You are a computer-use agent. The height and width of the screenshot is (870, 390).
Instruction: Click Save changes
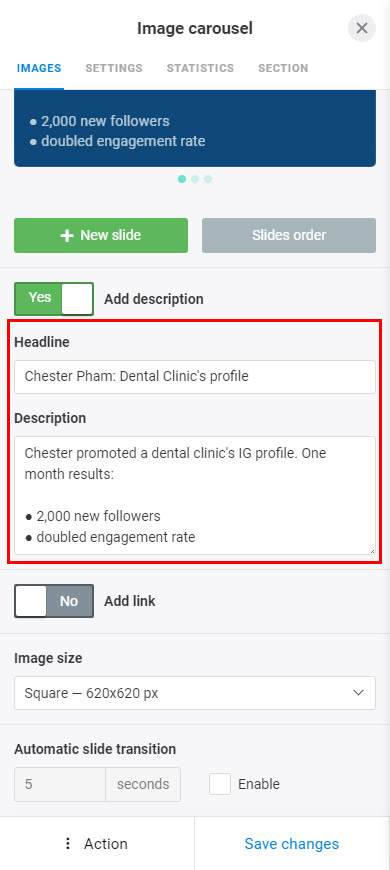292,843
